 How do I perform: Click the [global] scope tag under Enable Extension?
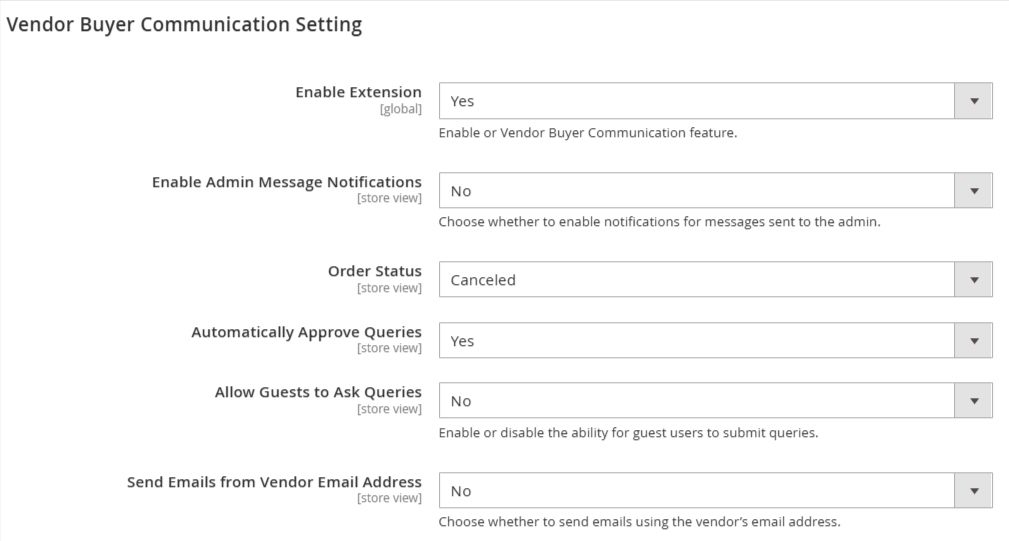[x=401, y=109]
